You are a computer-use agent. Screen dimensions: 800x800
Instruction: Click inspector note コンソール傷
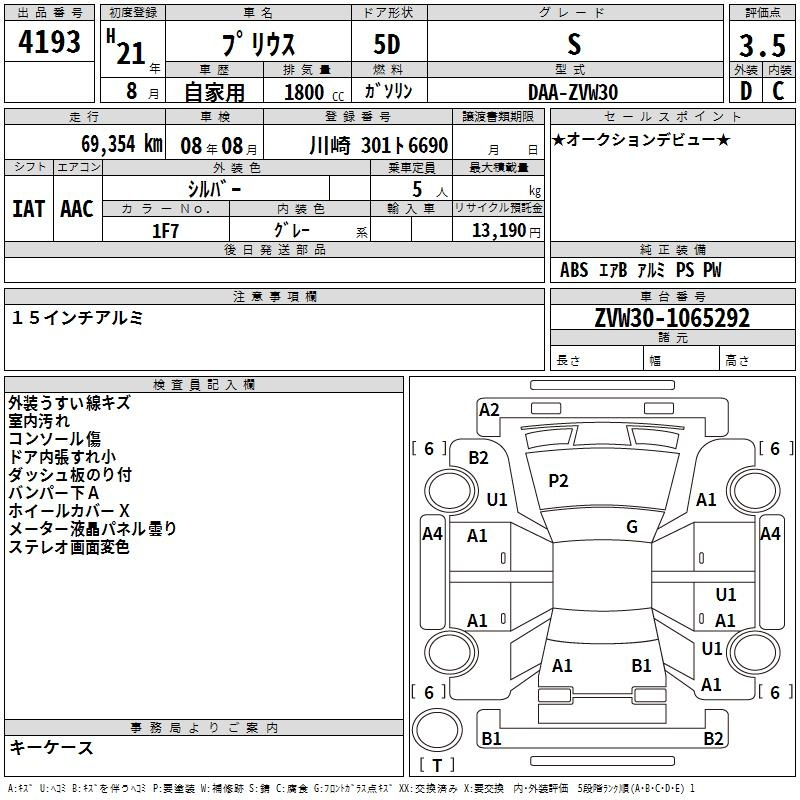point(55,438)
